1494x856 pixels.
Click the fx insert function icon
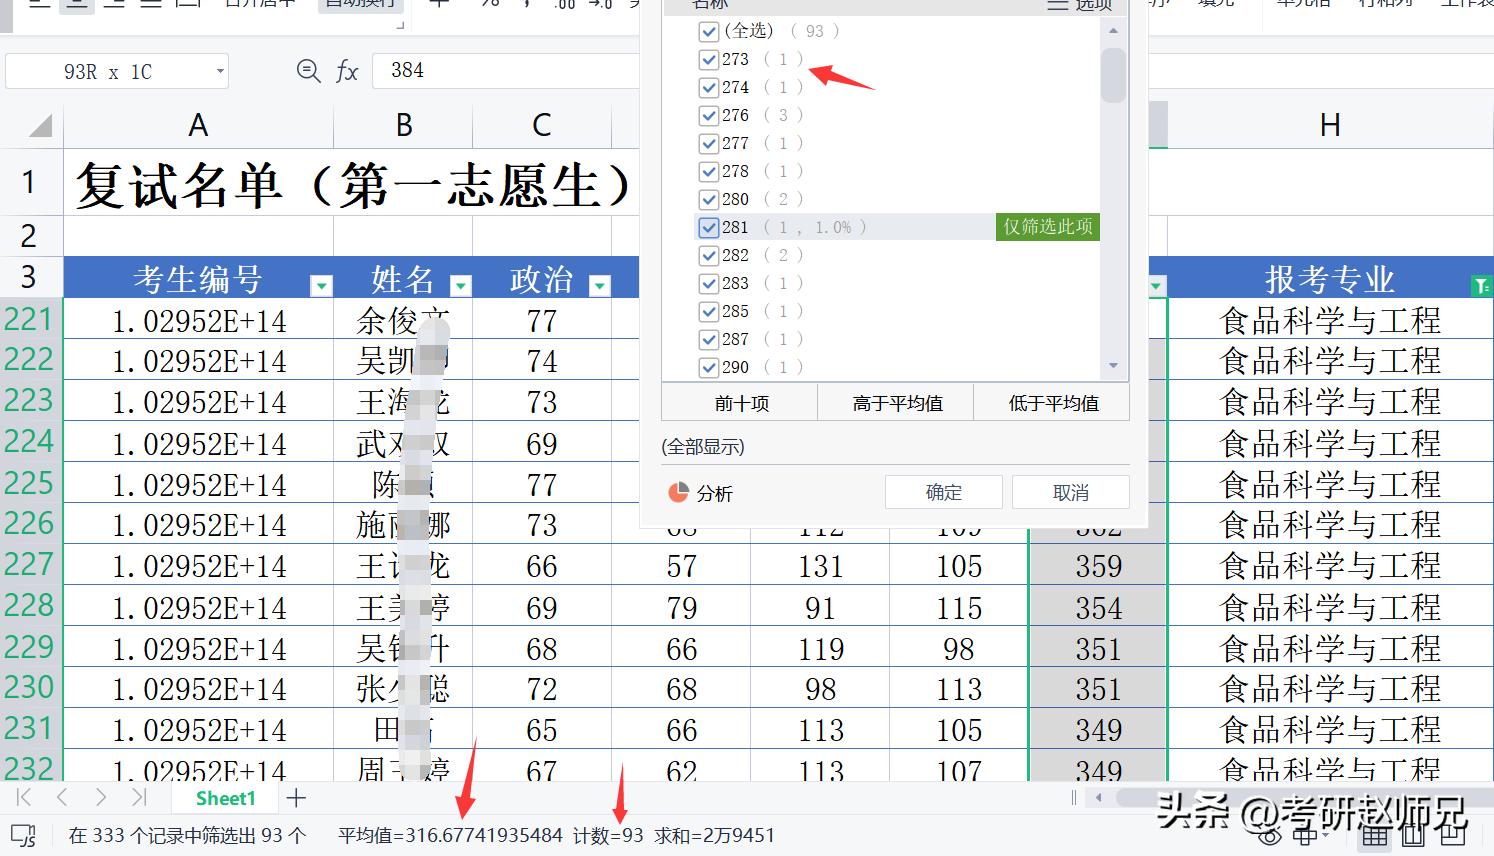click(346, 70)
